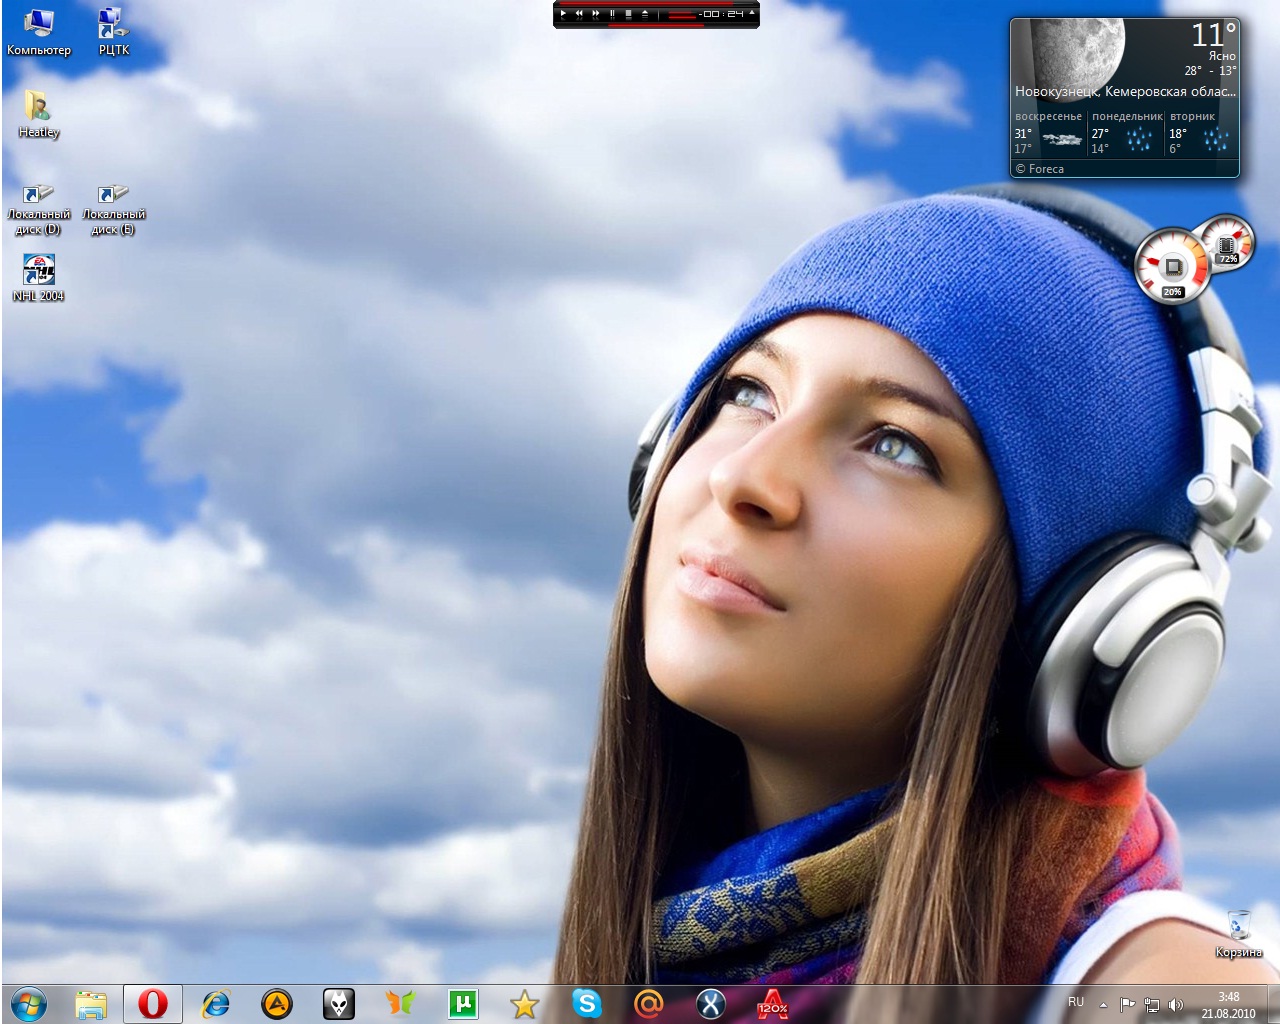Launch AIMP player from the taskbar

[277, 1003]
